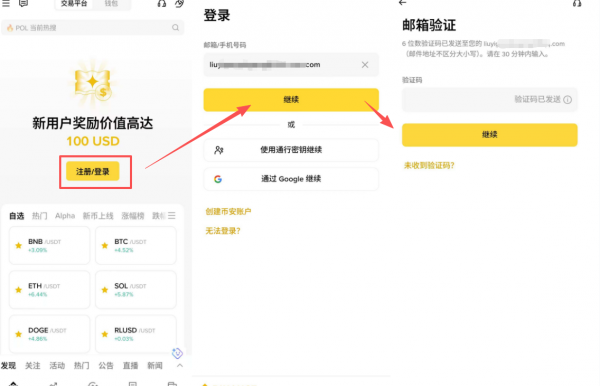
Task: Toggle the favorite star on DOGE
Action: (x=18, y=334)
